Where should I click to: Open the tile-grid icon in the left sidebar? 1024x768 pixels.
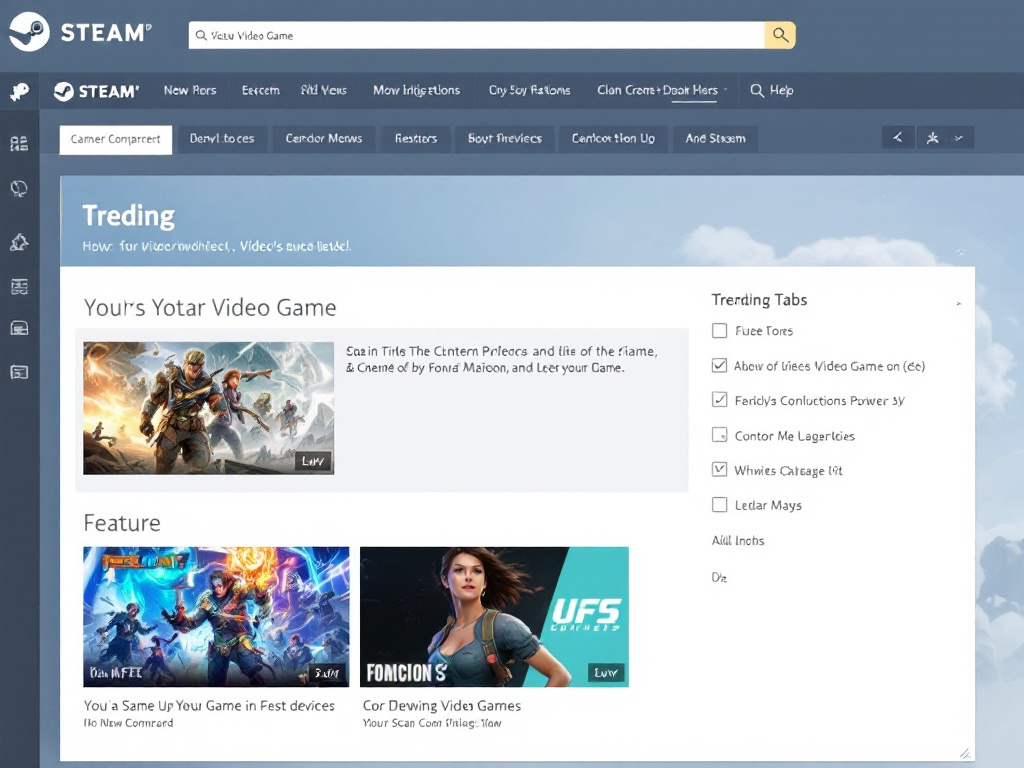pyautogui.click(x=19, y=144)
